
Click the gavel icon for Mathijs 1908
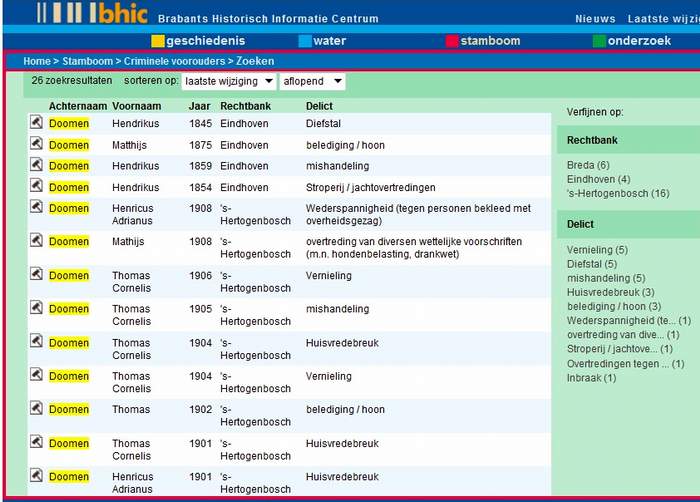pyautogui.click(x=35, y=240)
